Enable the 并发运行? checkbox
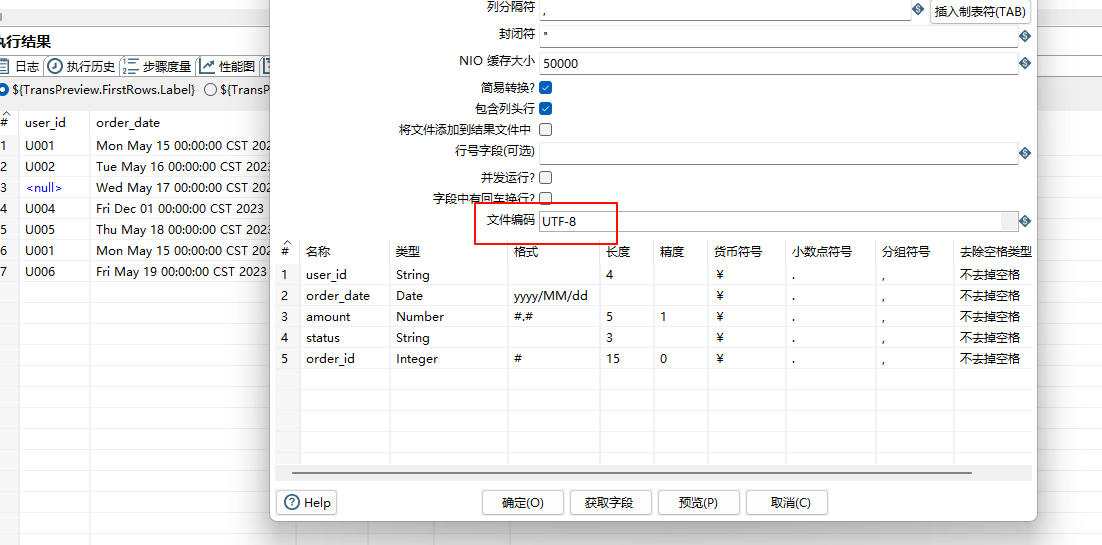The height and width of the screenshot is (545, 1102). (x=545, y=177)
